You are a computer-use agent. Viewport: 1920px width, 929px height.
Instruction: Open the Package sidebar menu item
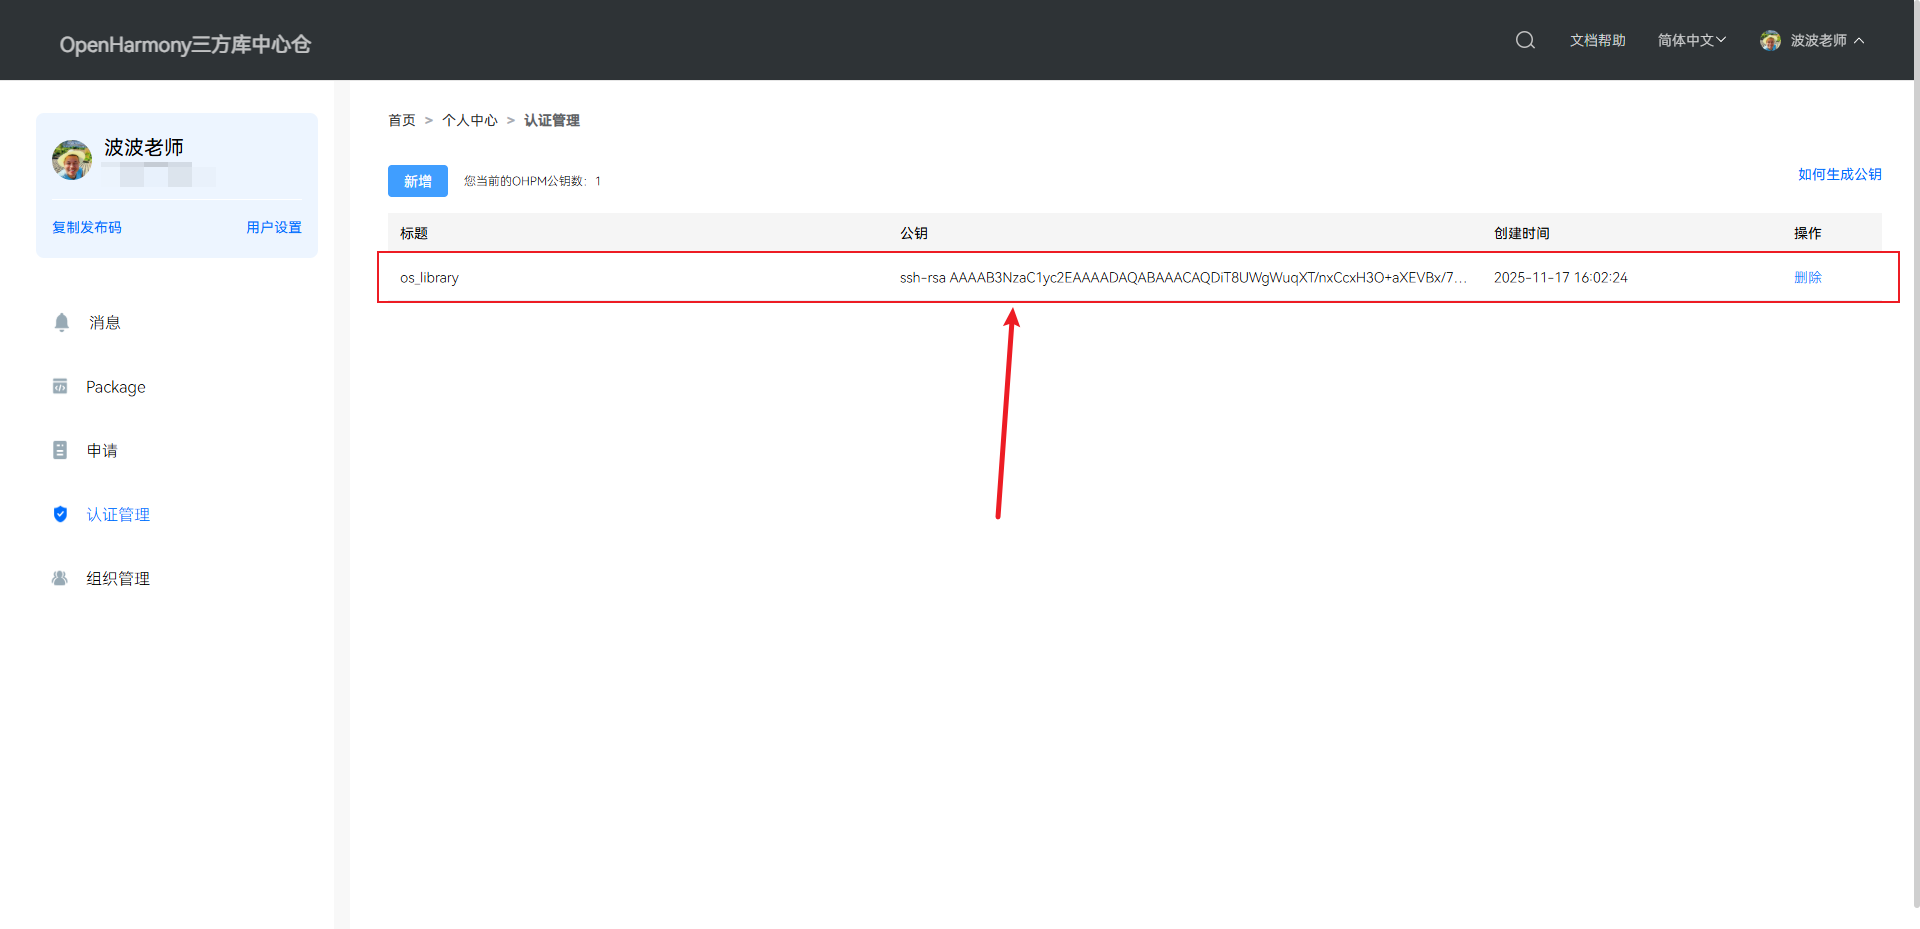(116, 387)
